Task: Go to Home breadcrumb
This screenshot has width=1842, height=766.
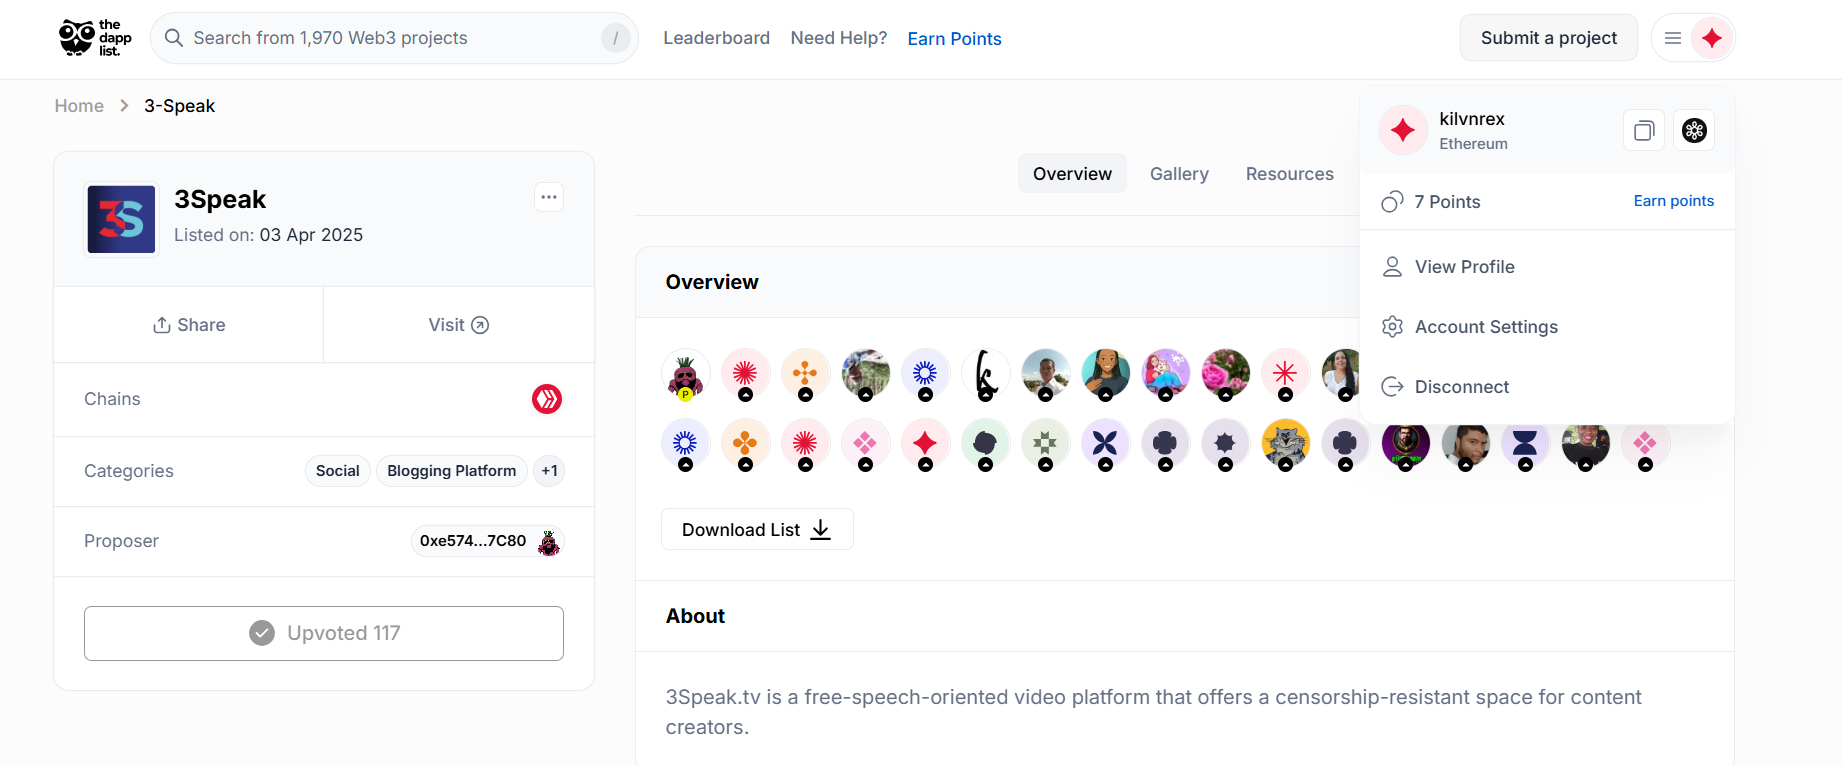Action: (79, 106)
